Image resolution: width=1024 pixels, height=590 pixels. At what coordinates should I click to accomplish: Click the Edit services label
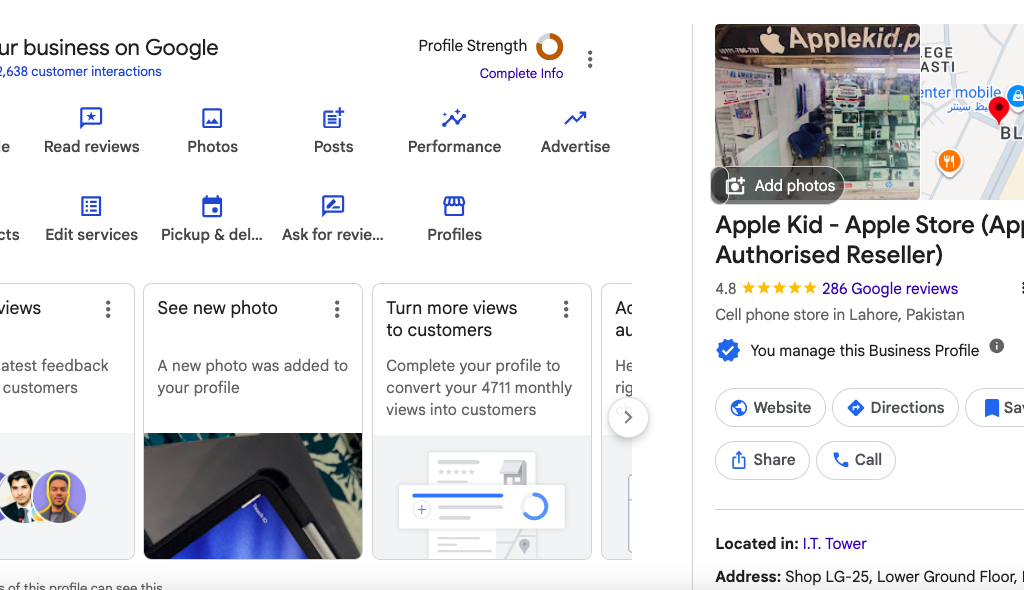point(91,235)
